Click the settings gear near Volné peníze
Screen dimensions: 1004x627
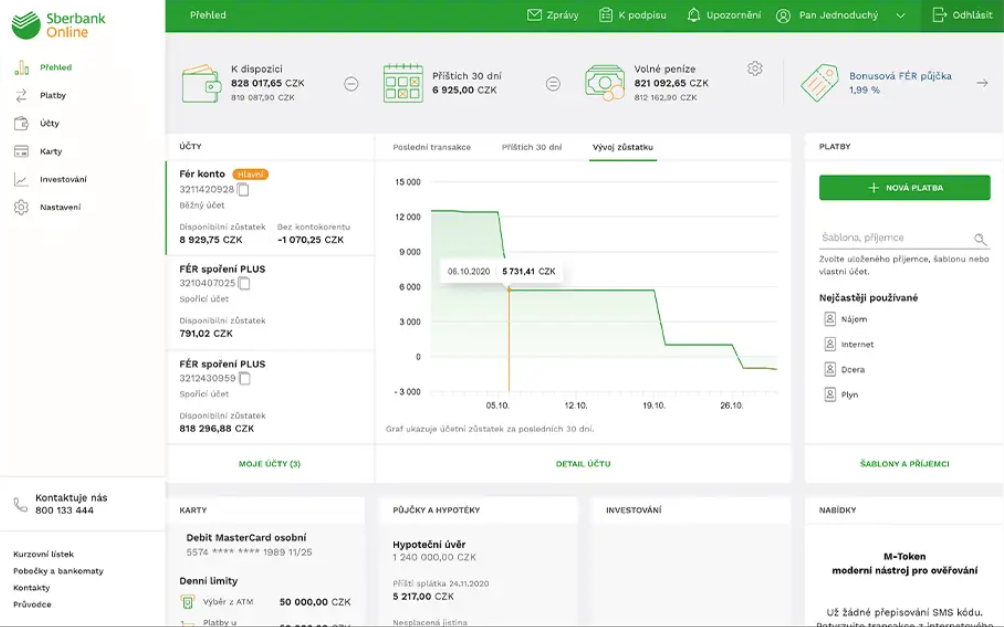pos(755,68)
